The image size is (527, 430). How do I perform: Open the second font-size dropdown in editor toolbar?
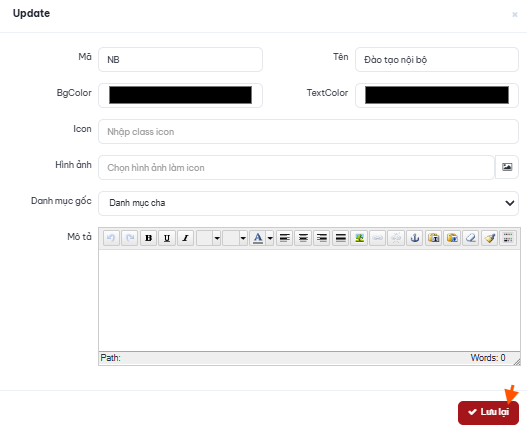point(235,238)
